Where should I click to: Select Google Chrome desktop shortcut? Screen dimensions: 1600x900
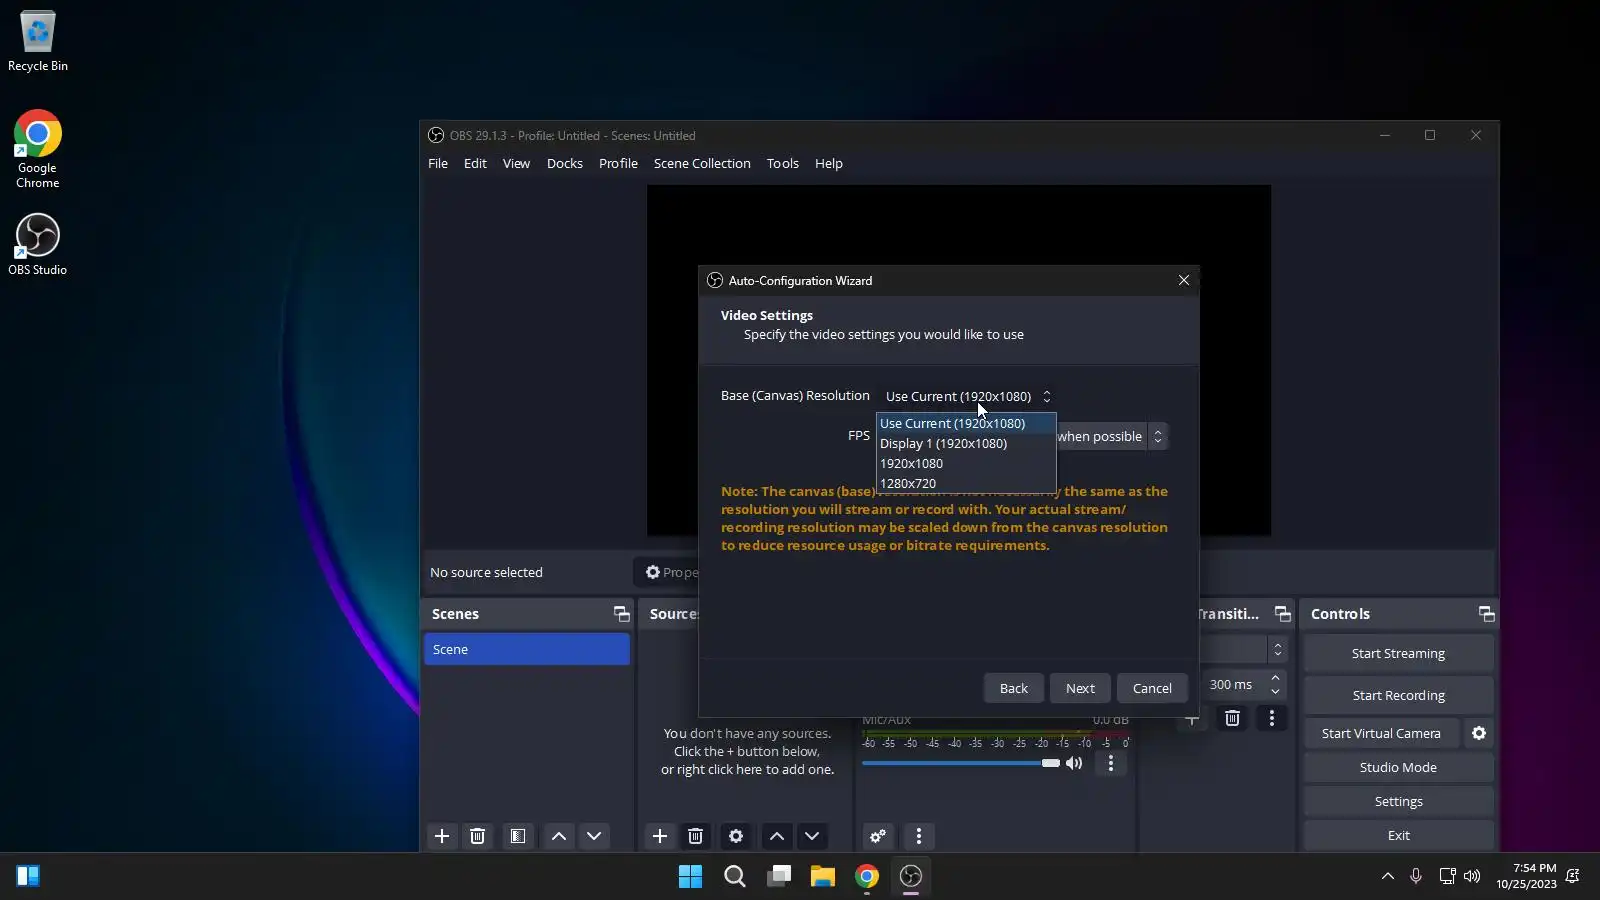tap(38, 149)
